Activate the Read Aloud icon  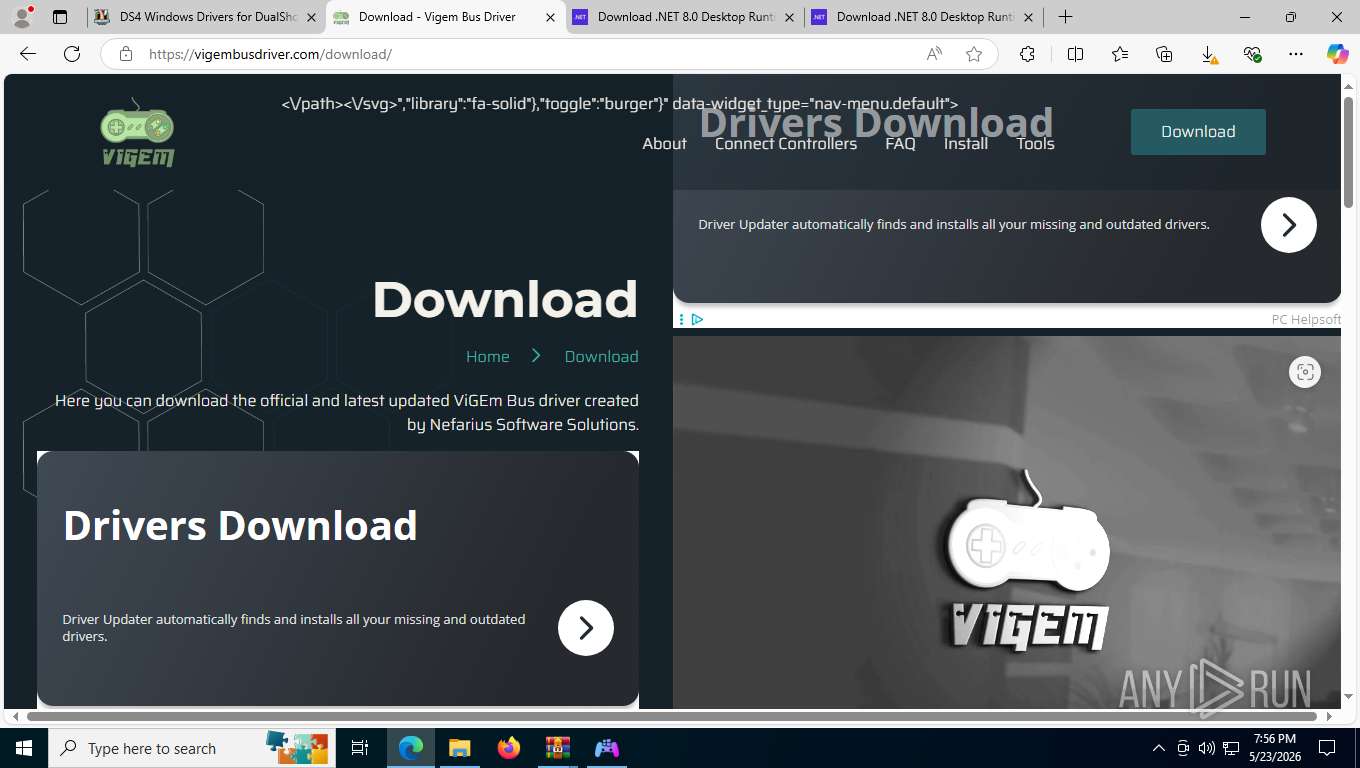click(x=934, y=54)
